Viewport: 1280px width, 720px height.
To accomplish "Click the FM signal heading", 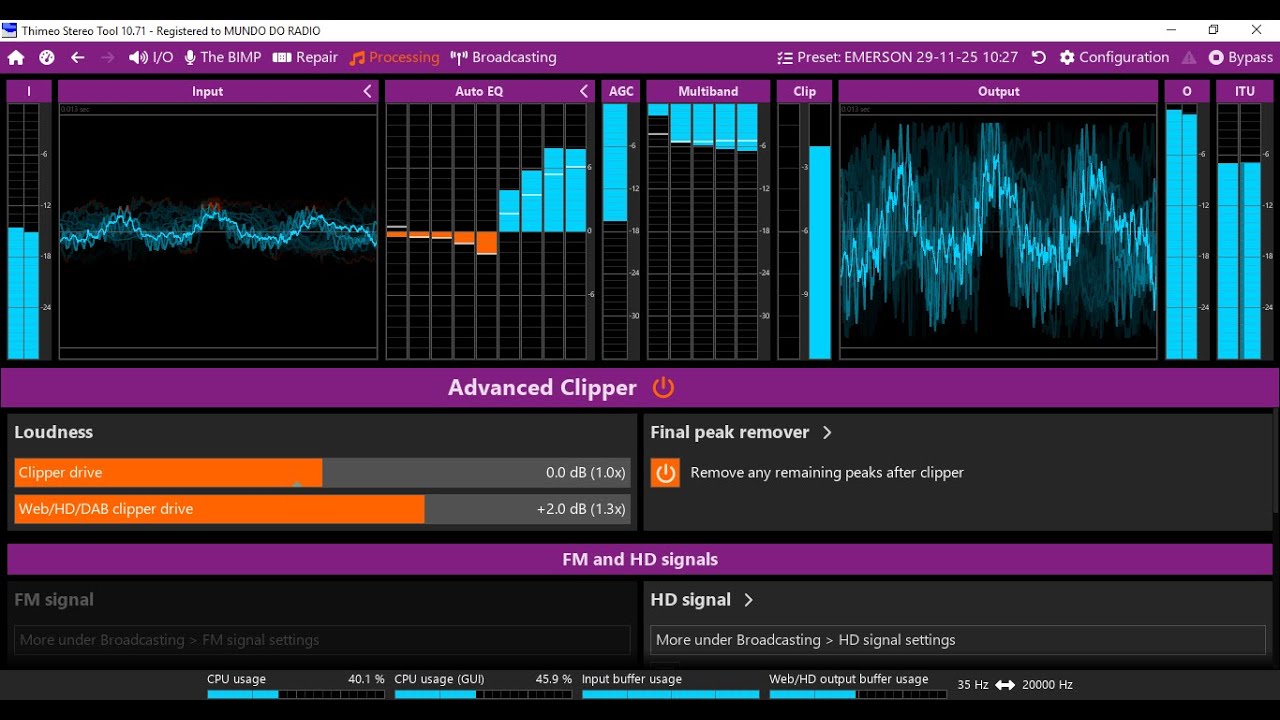I will [x=54, y=600].
